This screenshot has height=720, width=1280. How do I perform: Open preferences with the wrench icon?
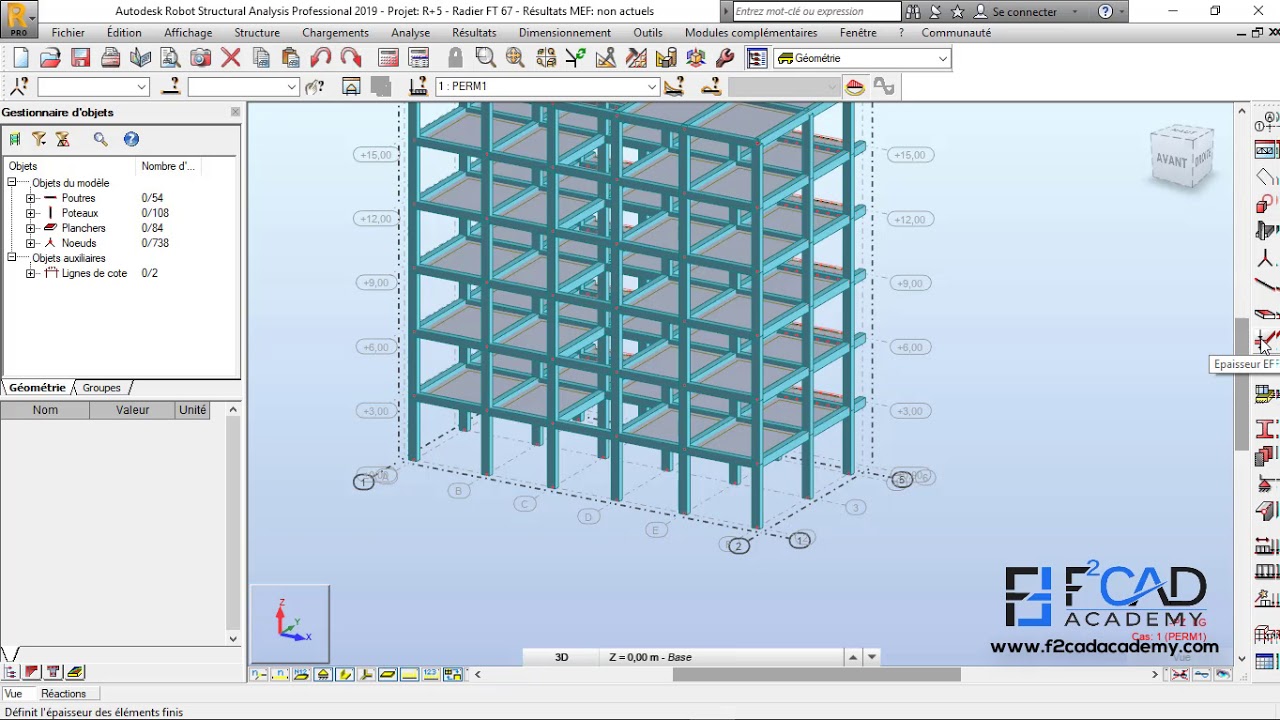point(726,58)
